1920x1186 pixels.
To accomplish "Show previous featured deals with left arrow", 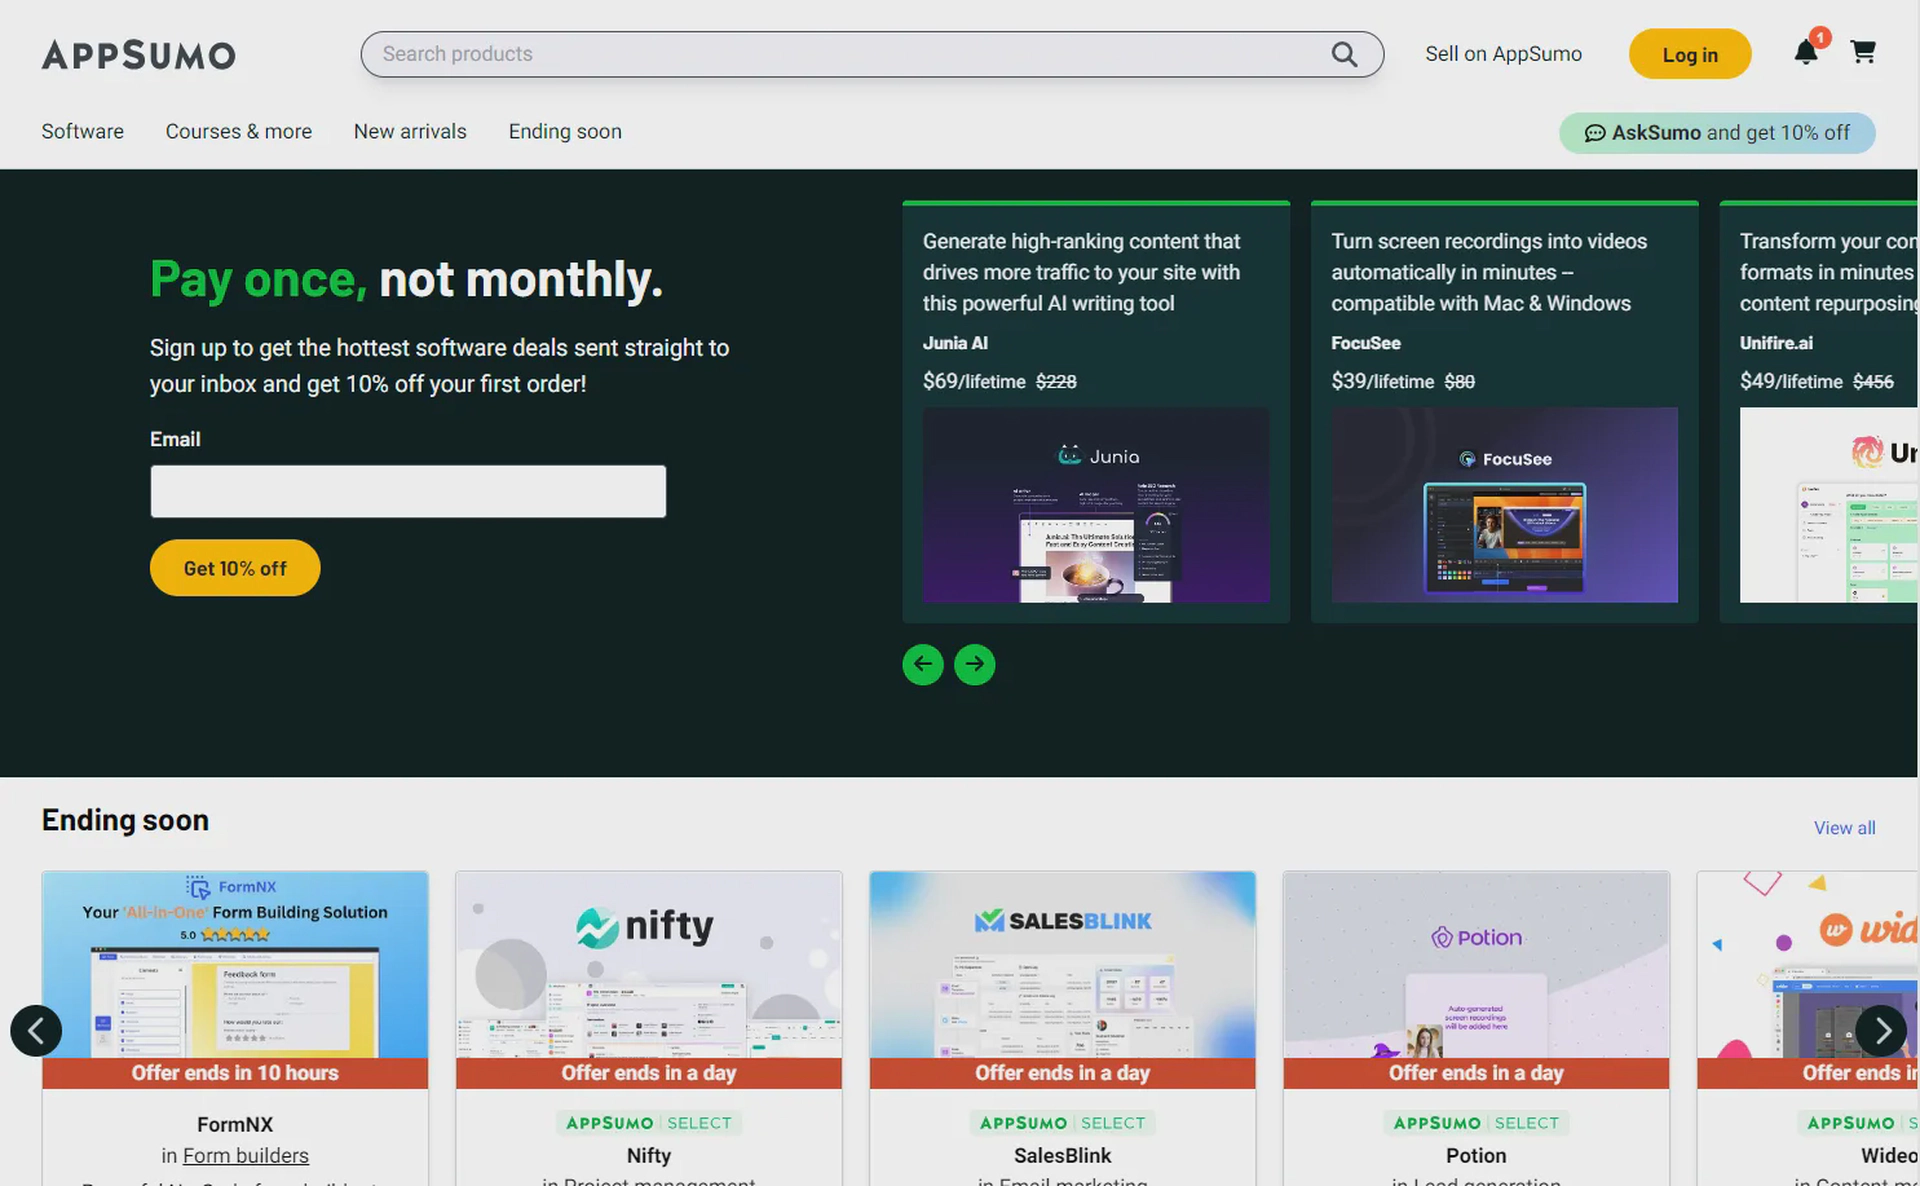I will tap(923, 664).
